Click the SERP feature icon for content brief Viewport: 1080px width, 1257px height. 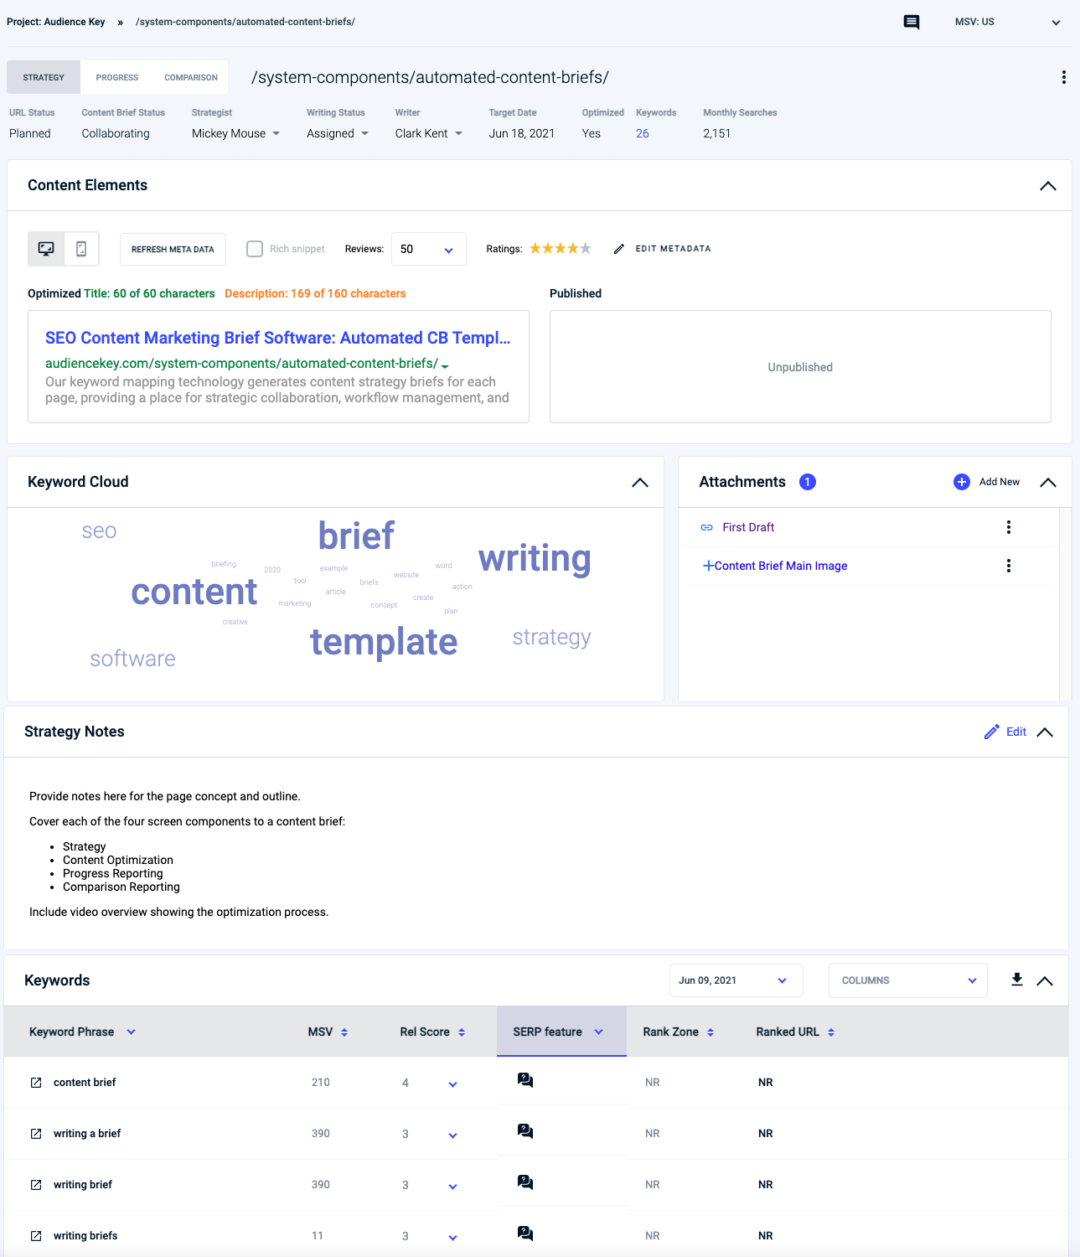[x=524, y=1080]
